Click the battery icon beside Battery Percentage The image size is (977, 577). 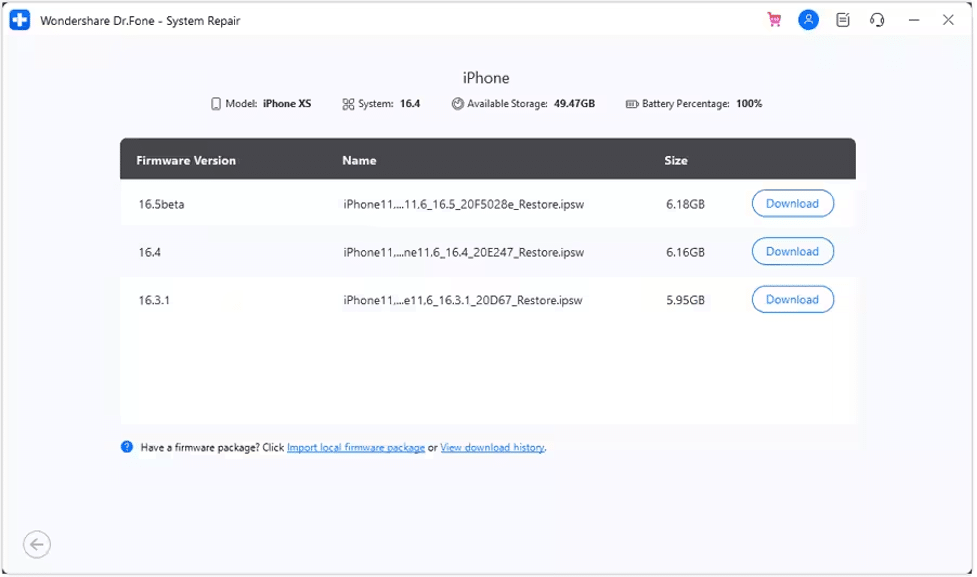630,103
